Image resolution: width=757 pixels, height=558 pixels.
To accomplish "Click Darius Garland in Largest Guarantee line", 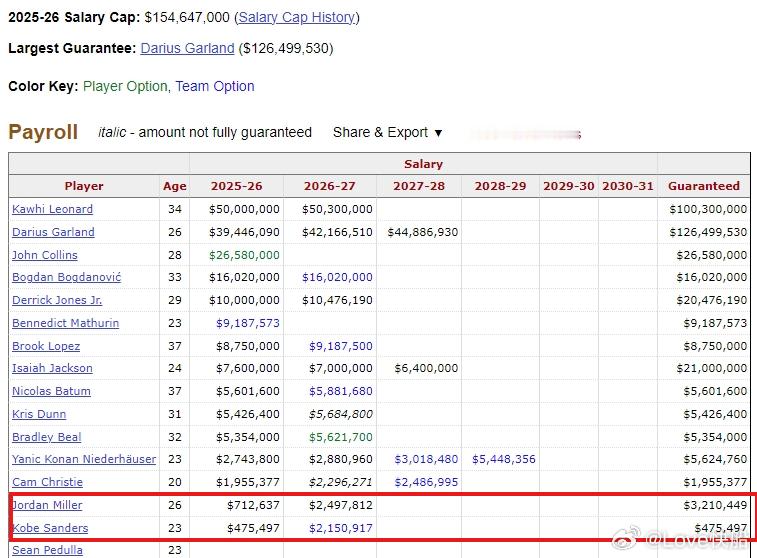I will [x=187, y=48].
